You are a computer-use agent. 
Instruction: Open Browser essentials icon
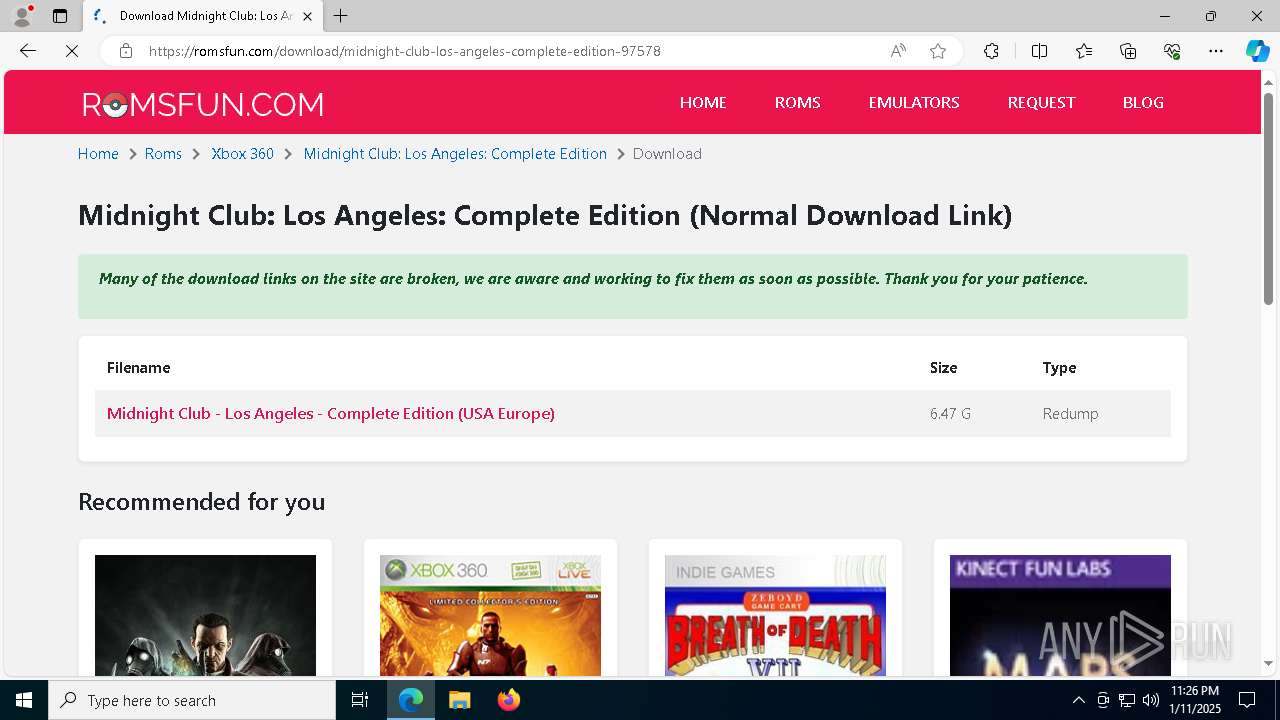click(1172, 51)
